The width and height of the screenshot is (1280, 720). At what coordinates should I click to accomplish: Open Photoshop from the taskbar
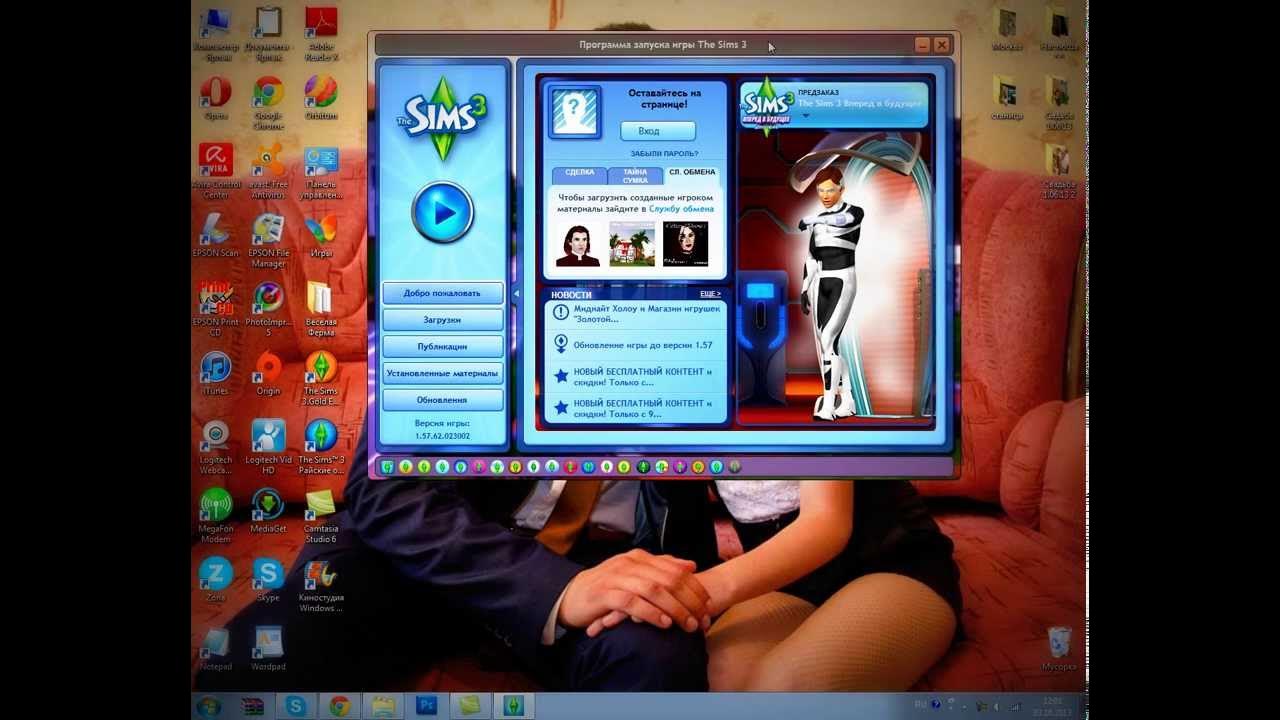point(427,706)
